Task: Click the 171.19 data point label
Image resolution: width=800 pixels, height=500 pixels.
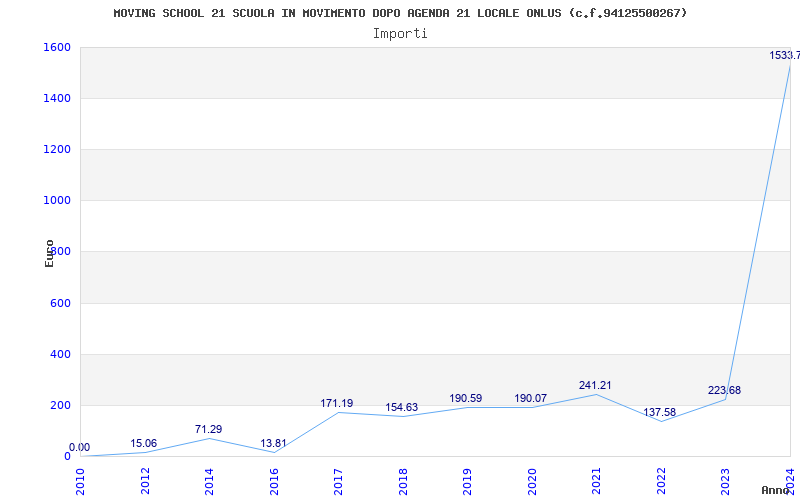Action: pos(337,404)
